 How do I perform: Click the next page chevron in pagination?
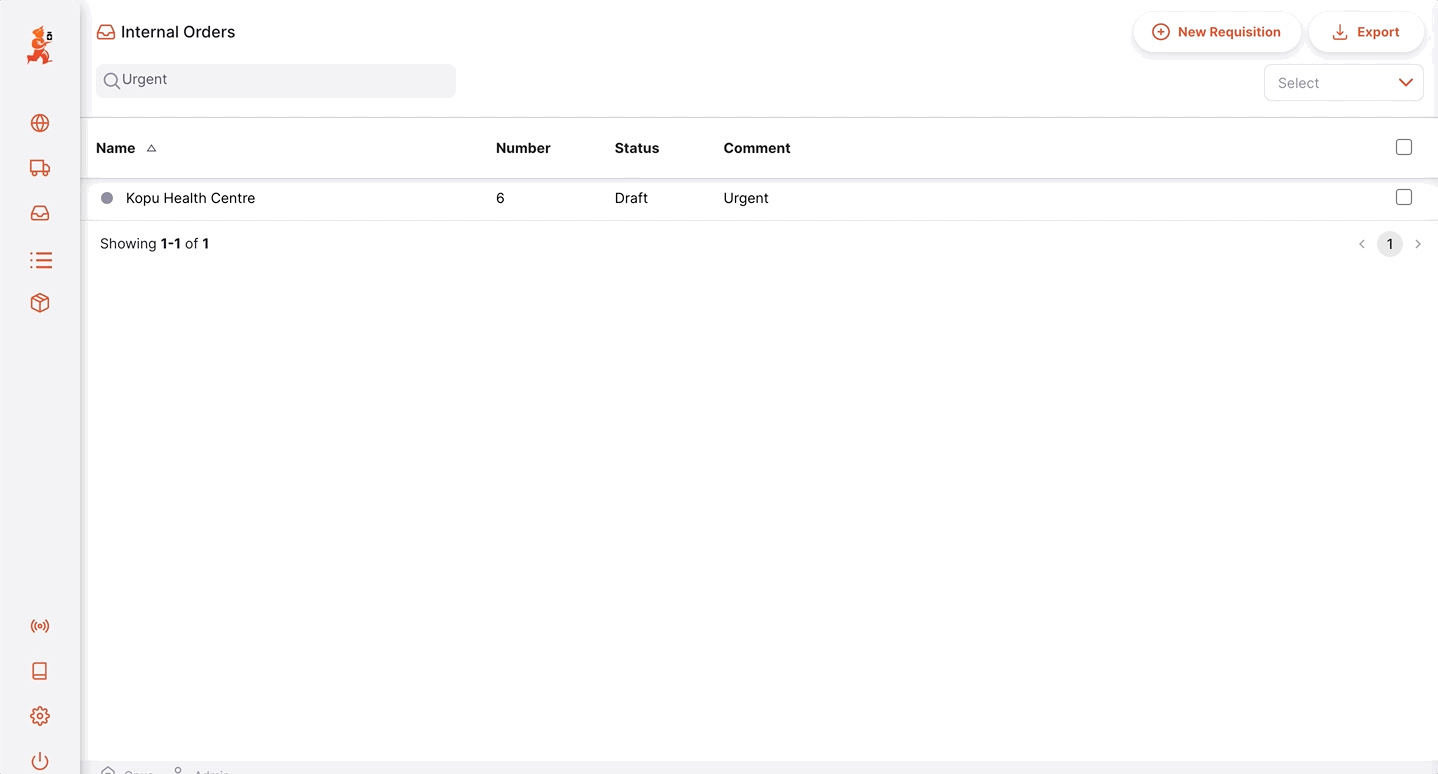tap(1418, 243)
